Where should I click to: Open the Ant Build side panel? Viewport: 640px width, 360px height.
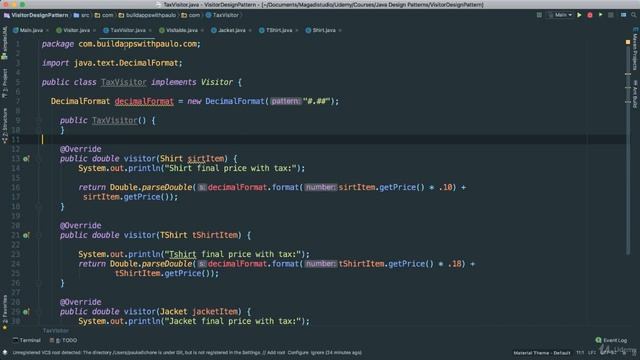(x=635, y=94)
